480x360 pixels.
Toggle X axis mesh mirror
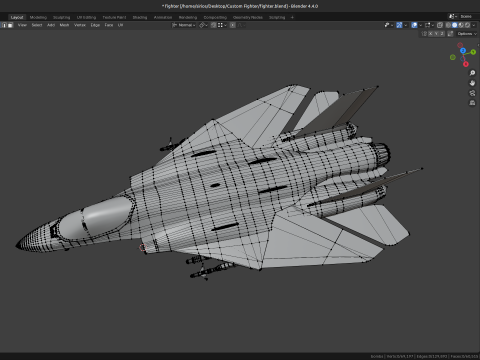(x=430, y=34)
